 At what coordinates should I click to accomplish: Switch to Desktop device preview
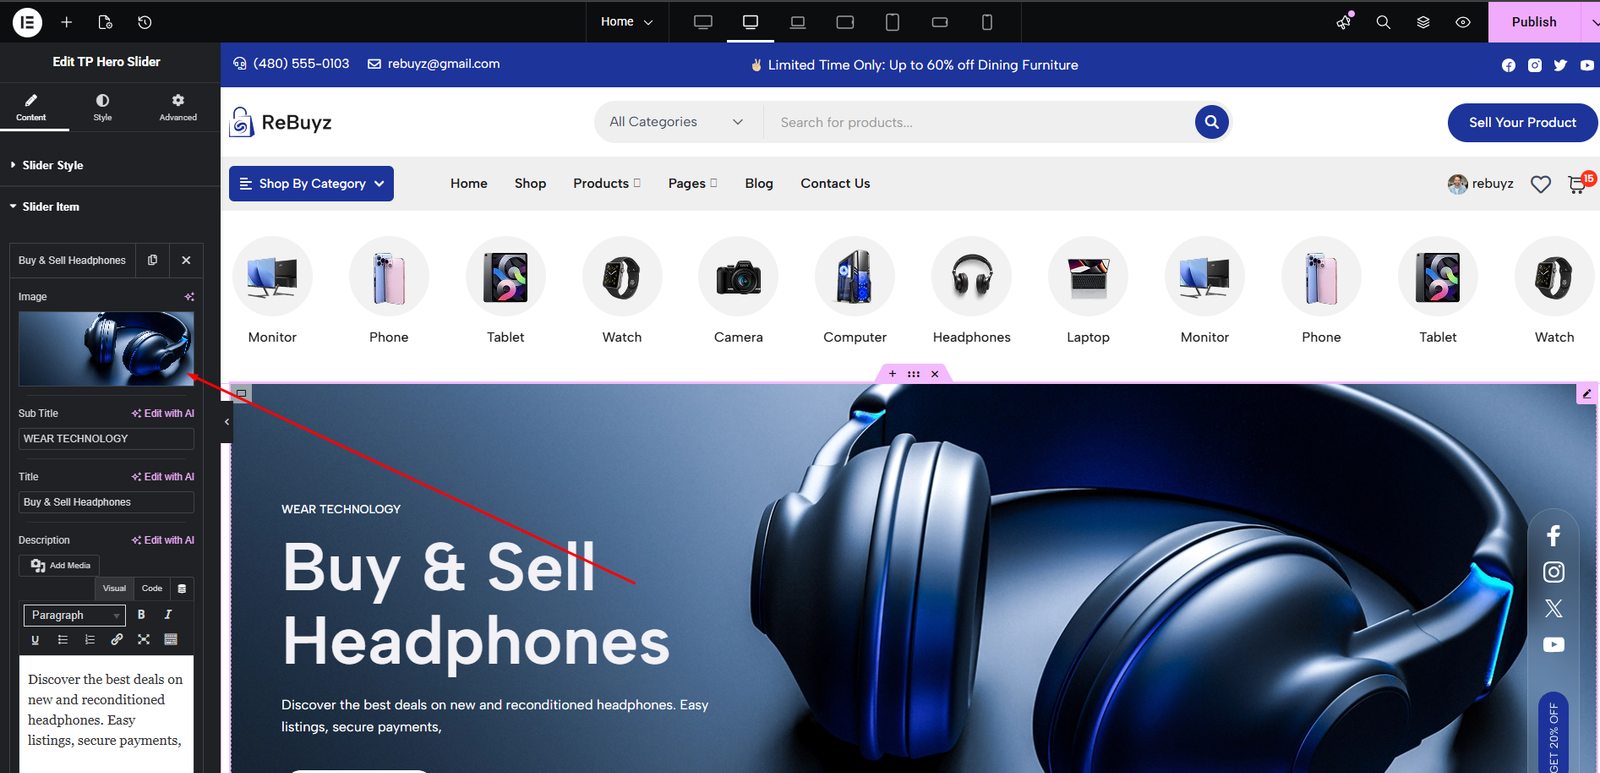703,22
